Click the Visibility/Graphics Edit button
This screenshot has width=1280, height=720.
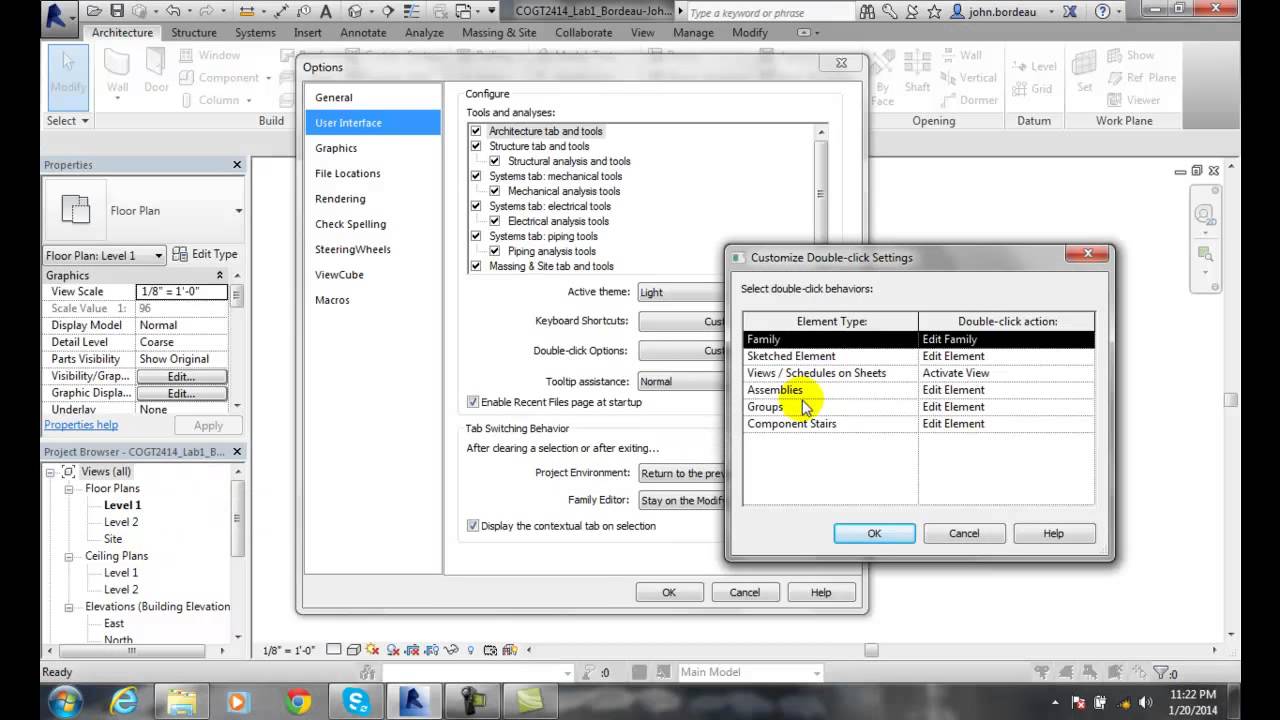tap(181, 376)
